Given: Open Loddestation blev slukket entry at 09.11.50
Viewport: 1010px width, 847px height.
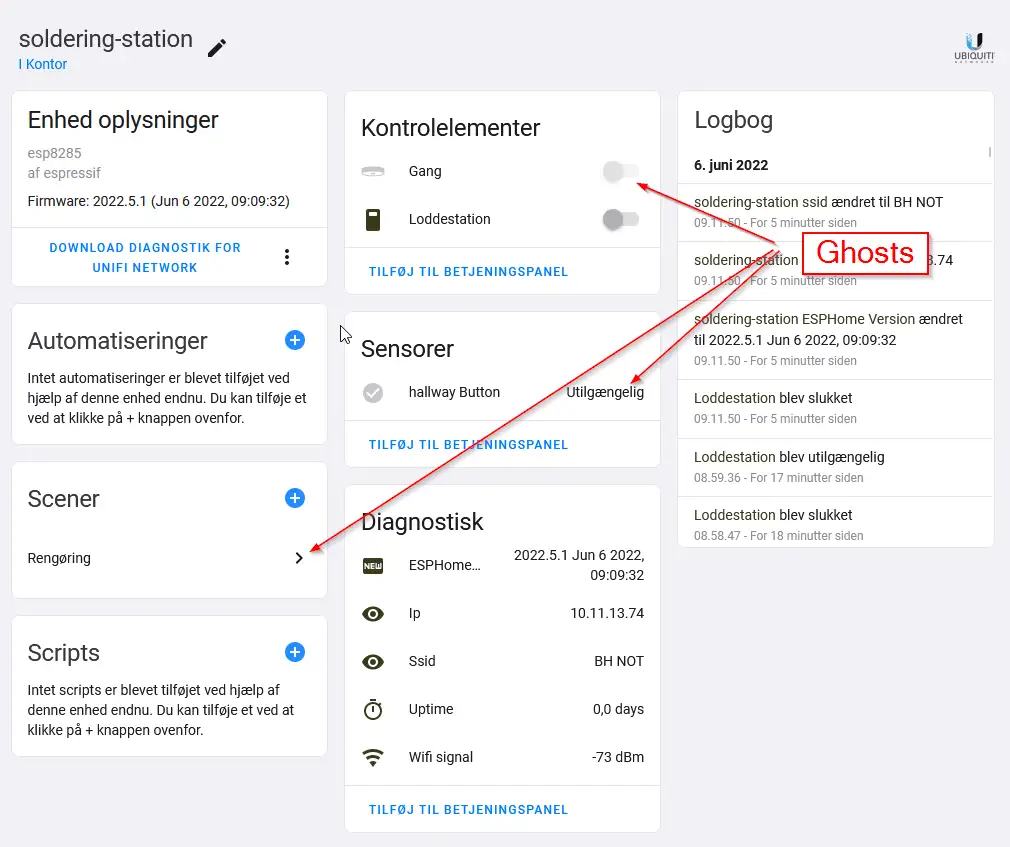Looking at the screenshot, I should pyautogui.click(x=835, y=408).
